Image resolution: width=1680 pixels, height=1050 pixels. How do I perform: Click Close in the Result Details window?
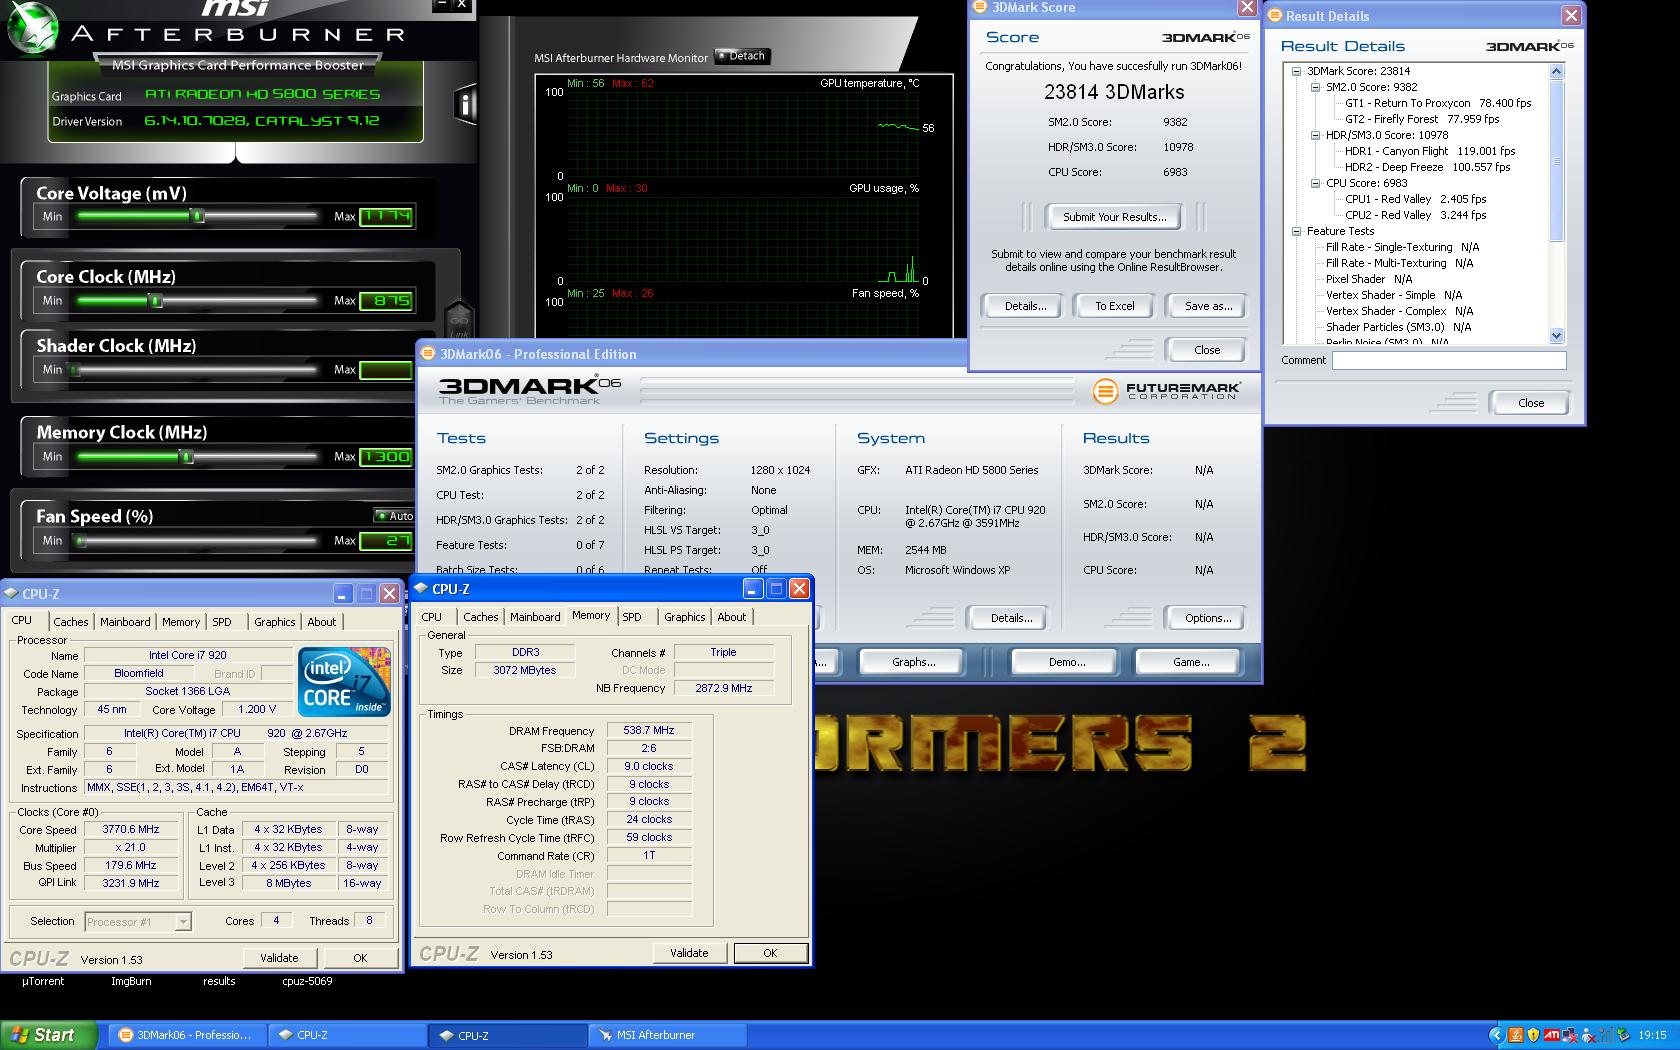click(x=1530, y=403)
